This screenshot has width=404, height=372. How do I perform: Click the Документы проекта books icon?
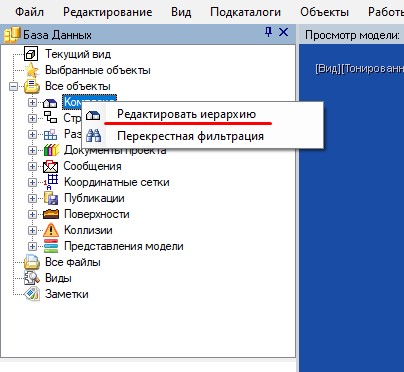point(51,150)
